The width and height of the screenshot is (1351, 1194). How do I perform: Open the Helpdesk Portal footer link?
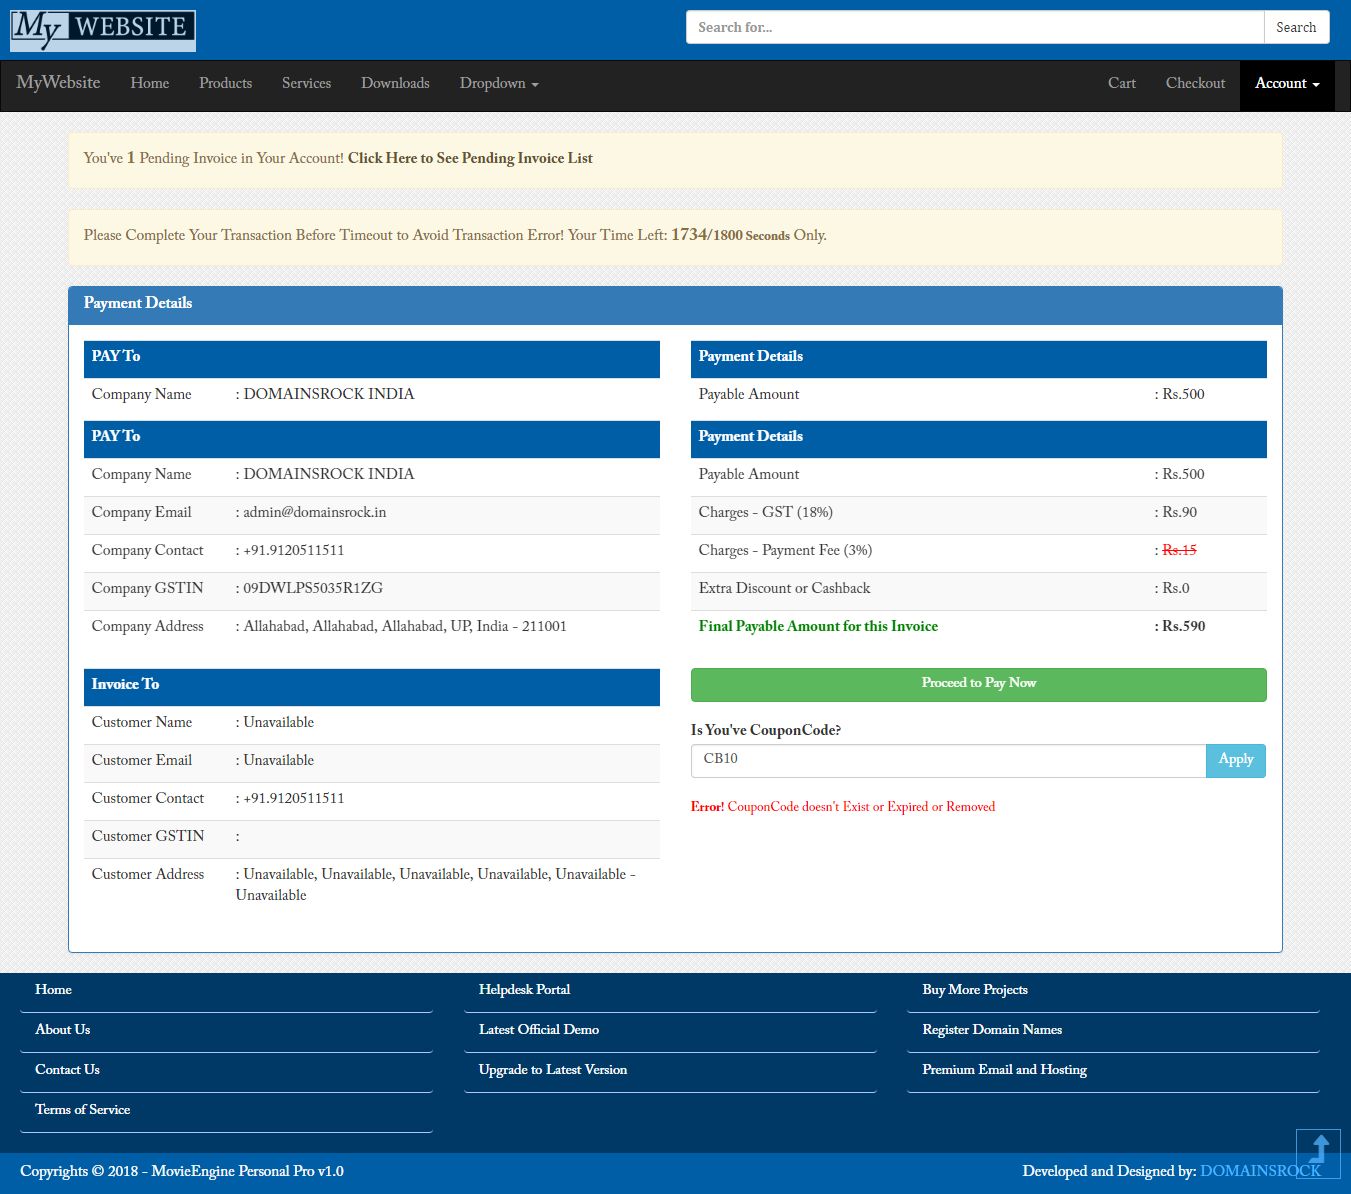tap(524, 990)
